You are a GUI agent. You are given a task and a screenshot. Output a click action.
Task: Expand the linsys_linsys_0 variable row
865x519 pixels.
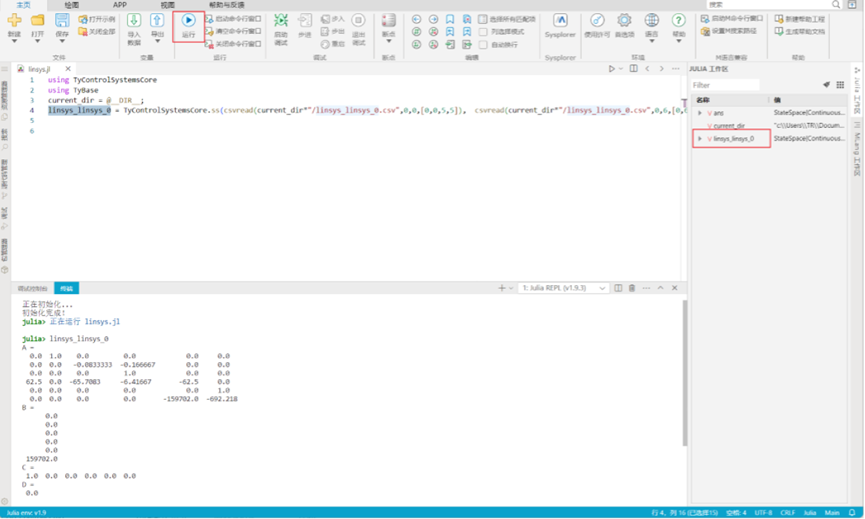coord(700,138)
